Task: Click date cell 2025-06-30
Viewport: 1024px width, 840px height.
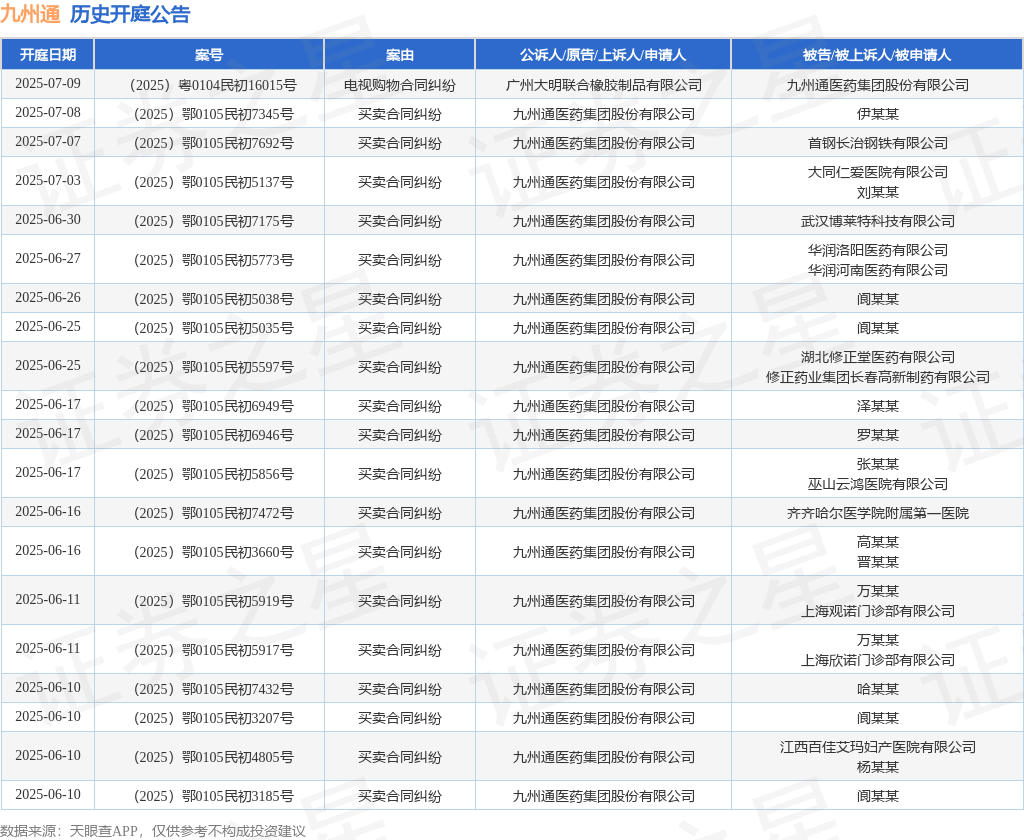Action: tap(48, 219)
